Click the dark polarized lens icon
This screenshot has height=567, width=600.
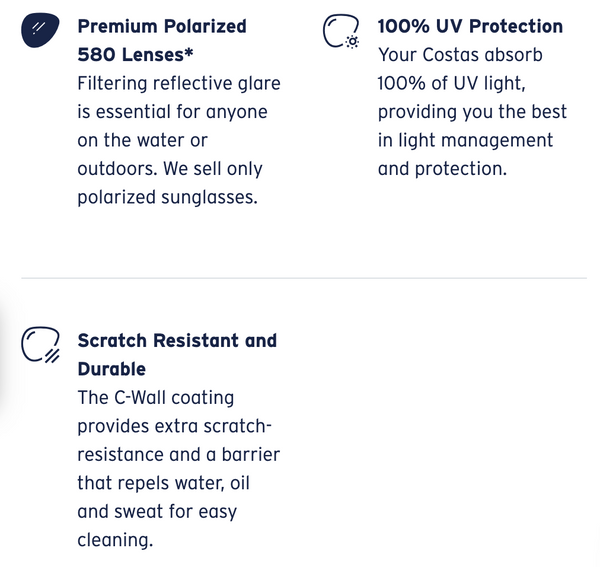click(x=39, y=33)
